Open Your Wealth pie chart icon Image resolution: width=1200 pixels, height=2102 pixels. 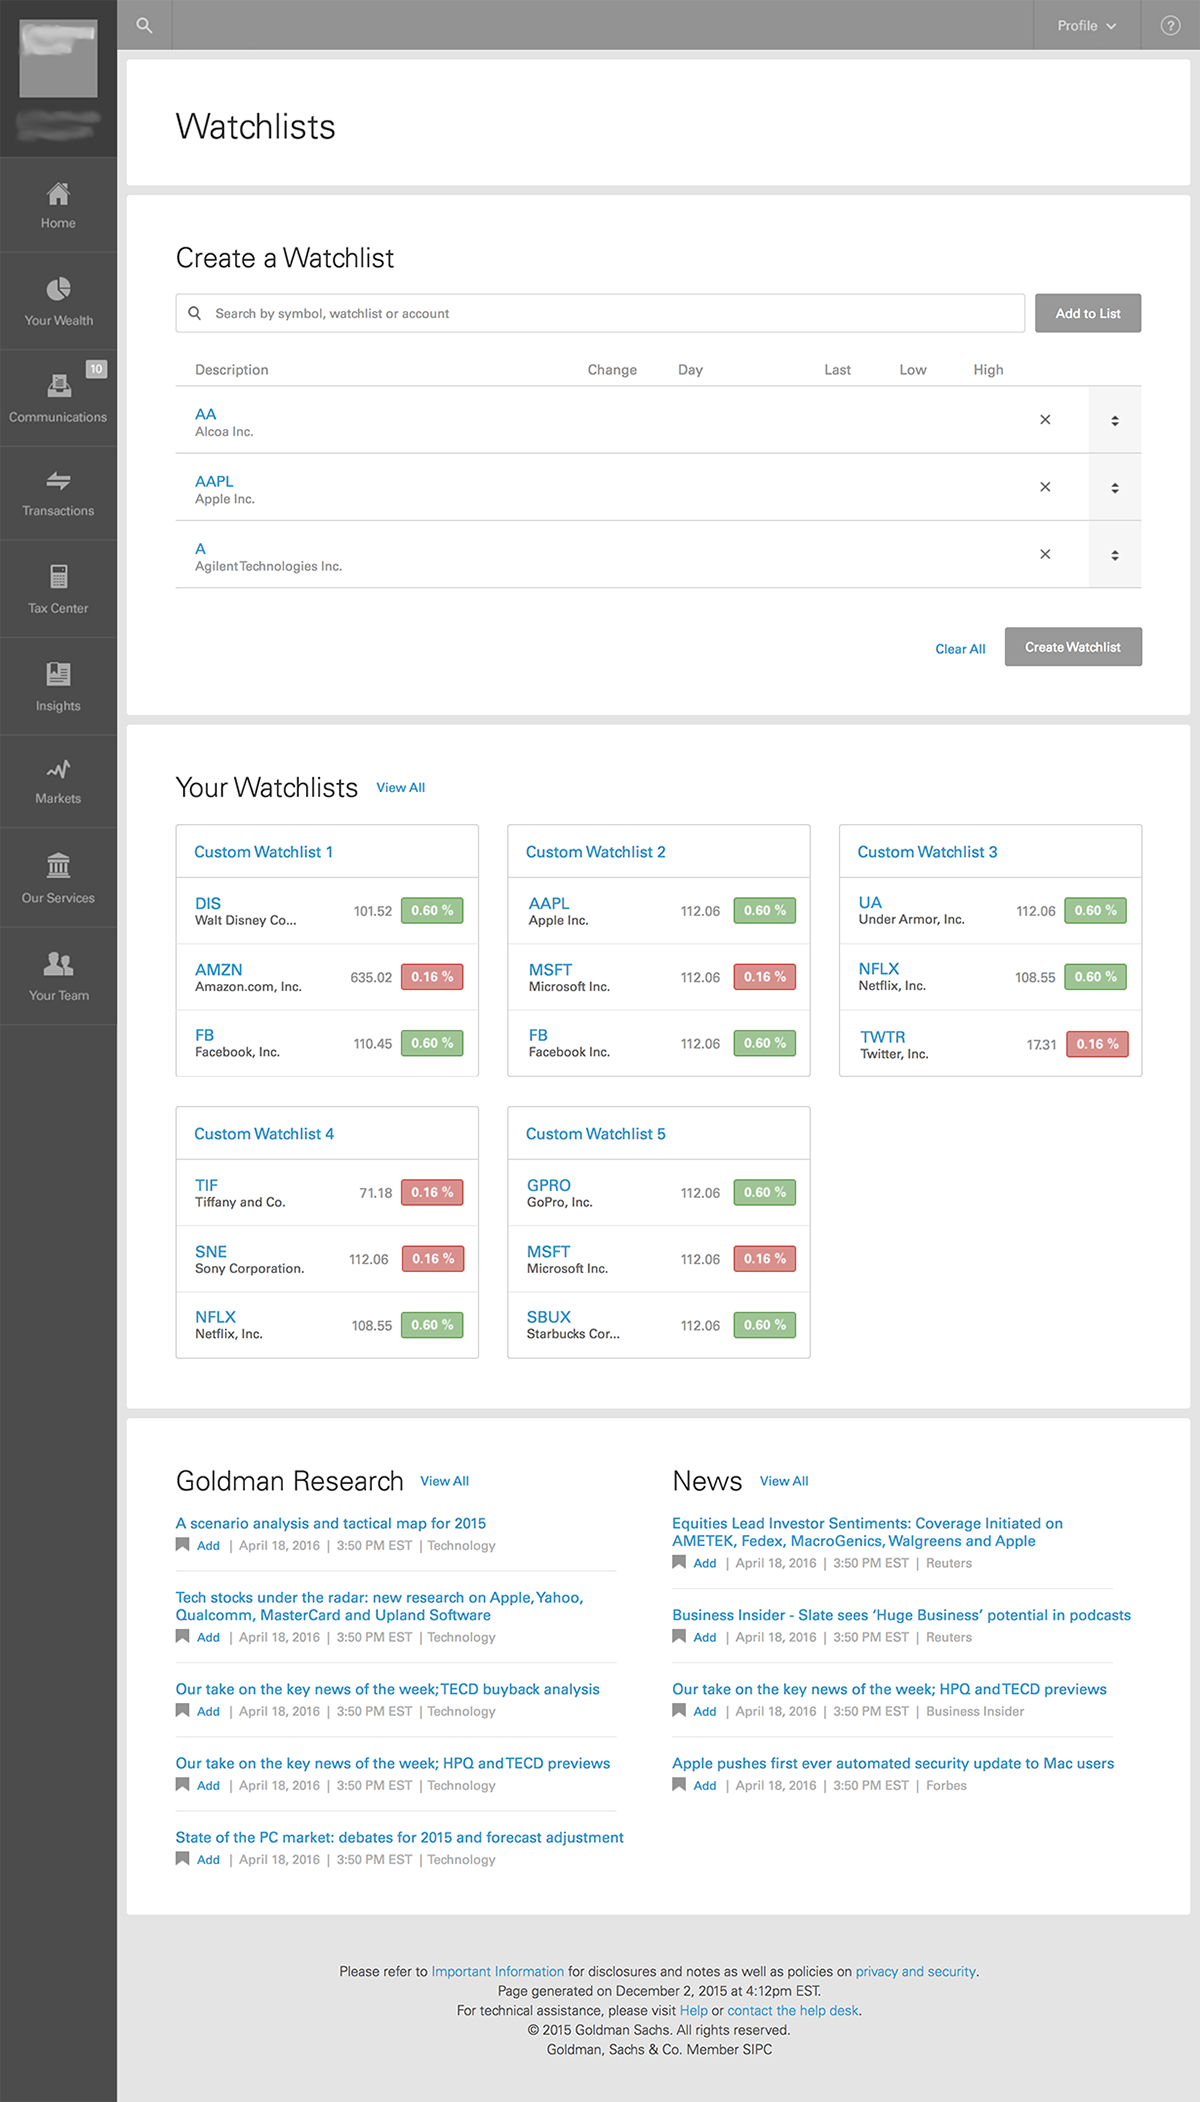pos(58,289)
